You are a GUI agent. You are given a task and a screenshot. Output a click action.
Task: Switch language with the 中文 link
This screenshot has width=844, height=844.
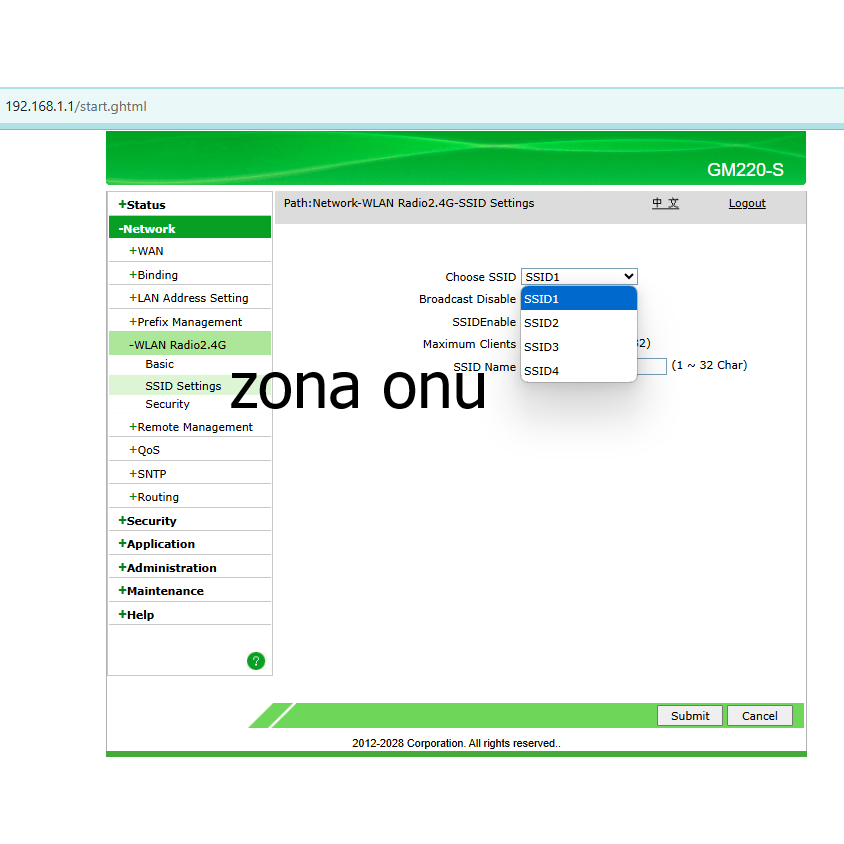tap(665, 203)
